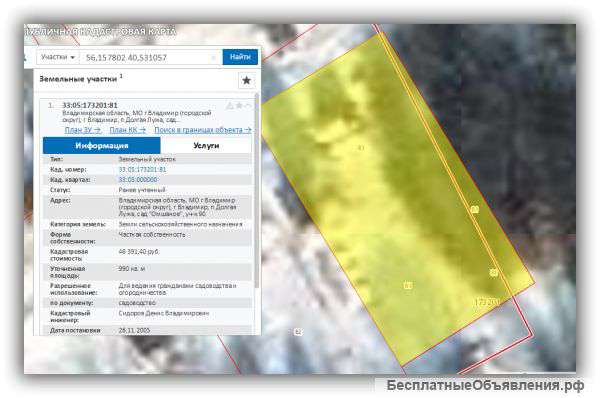
Task: Clear the search field with the x icon
Action: (214, 57)
